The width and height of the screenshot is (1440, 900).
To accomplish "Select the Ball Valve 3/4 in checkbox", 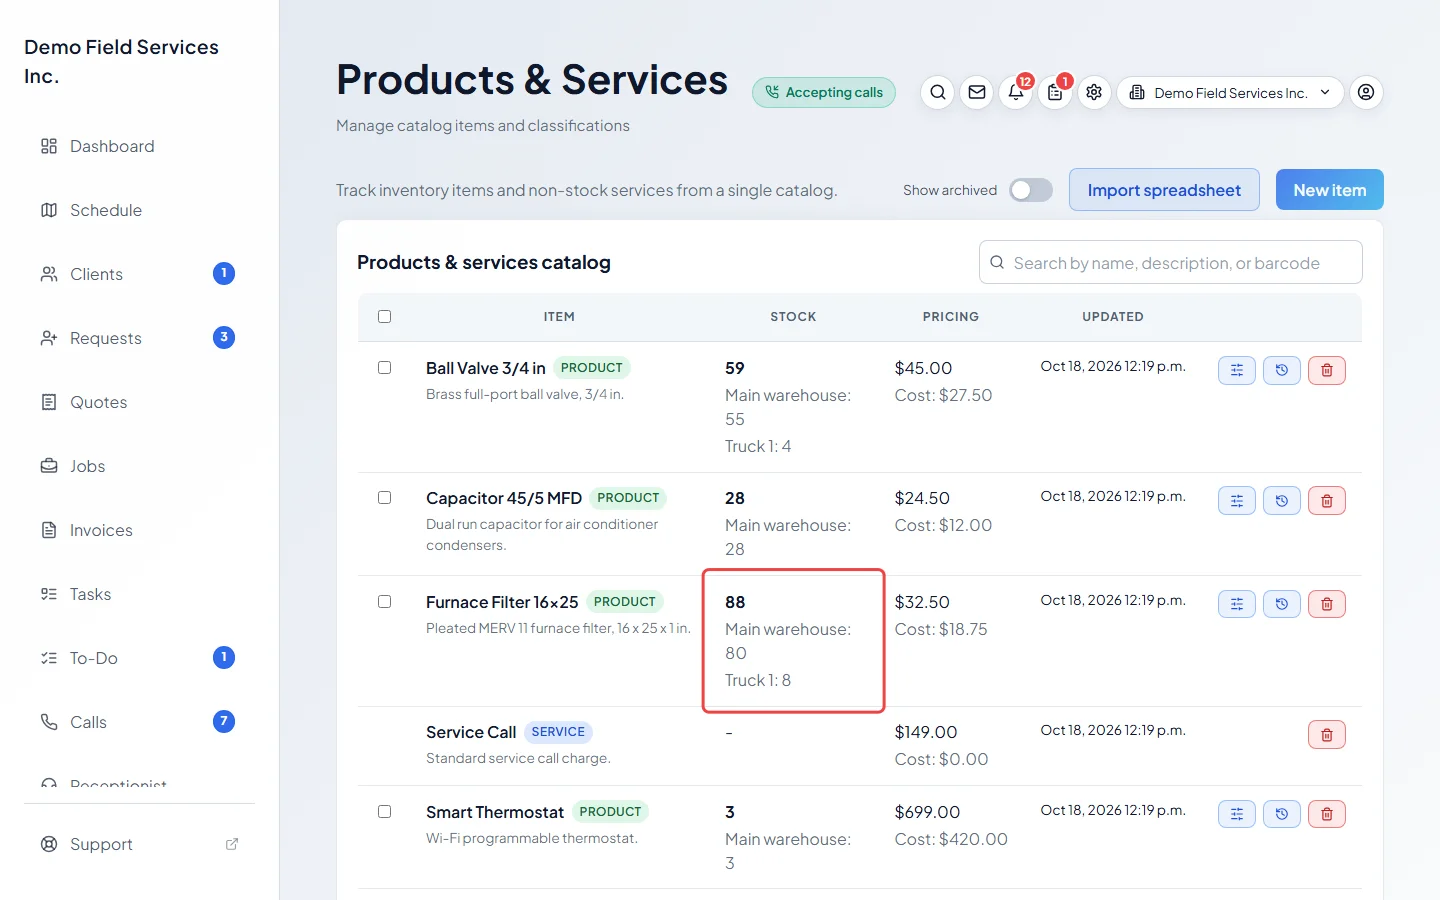I will 384,368.
